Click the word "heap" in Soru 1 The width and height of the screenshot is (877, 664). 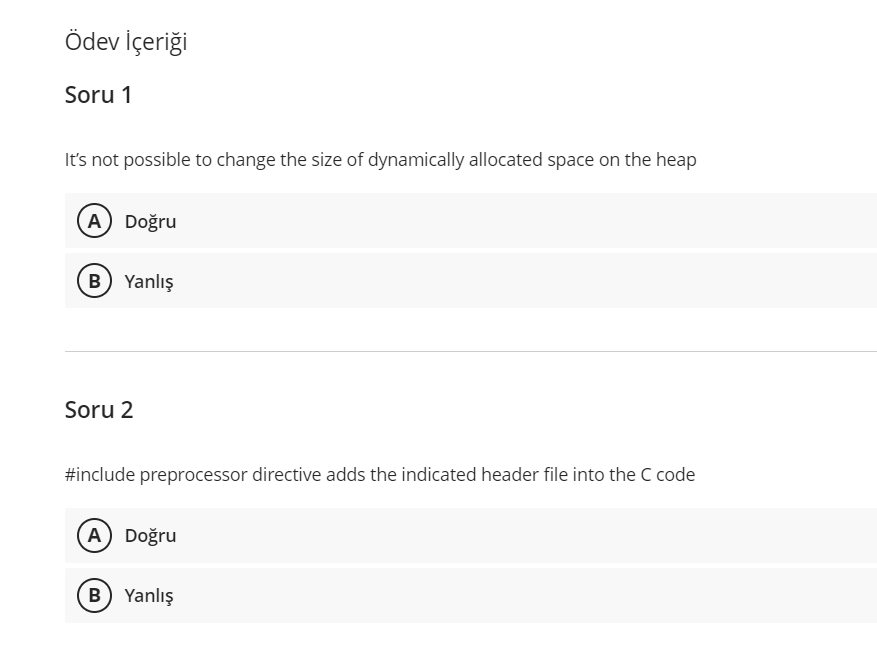pyautogui.click(x=676, y=160)
